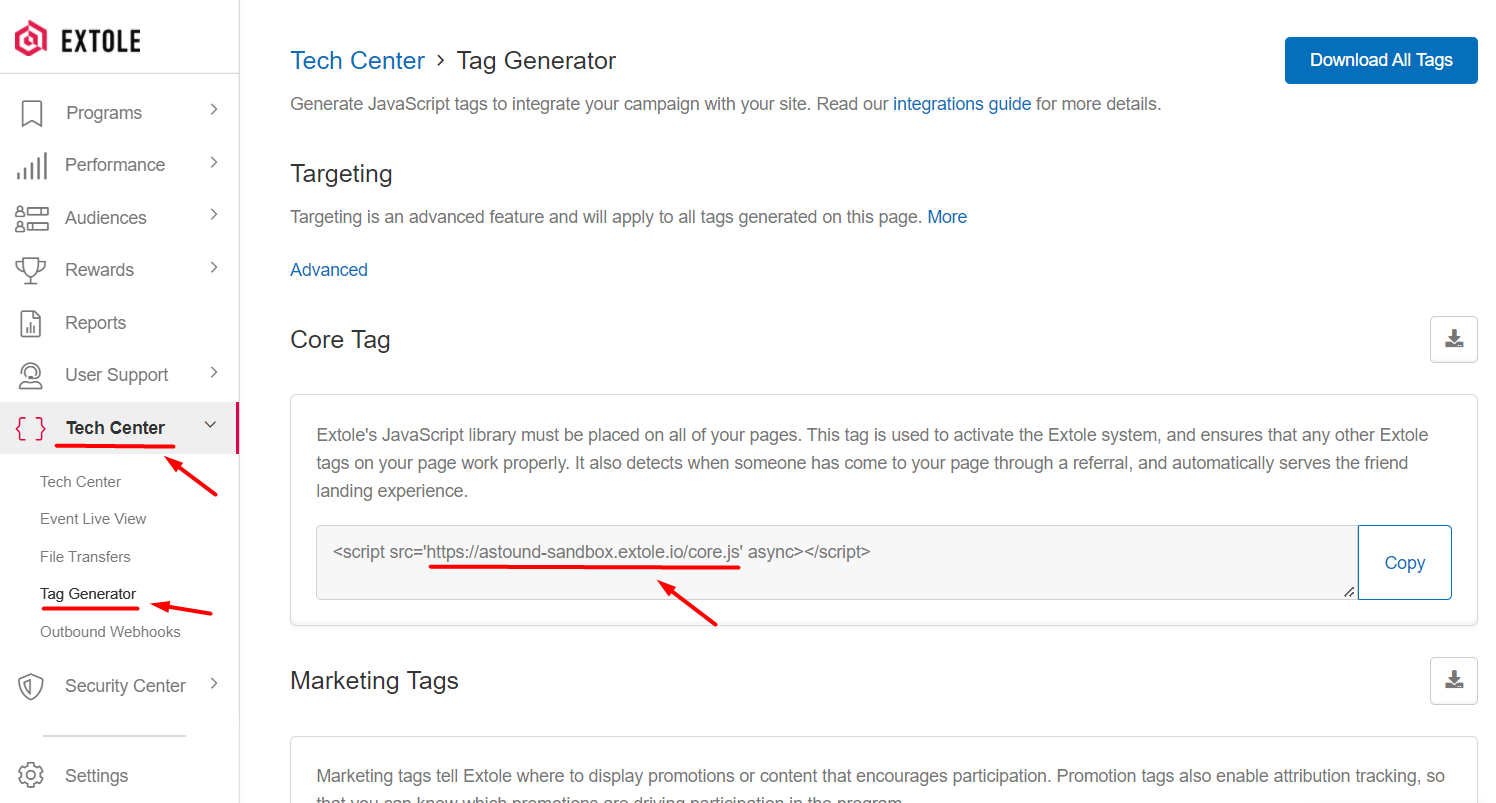The image size is (1496, 803).
Task: Expand the Performance menu chevron
Action: point(213,162)
